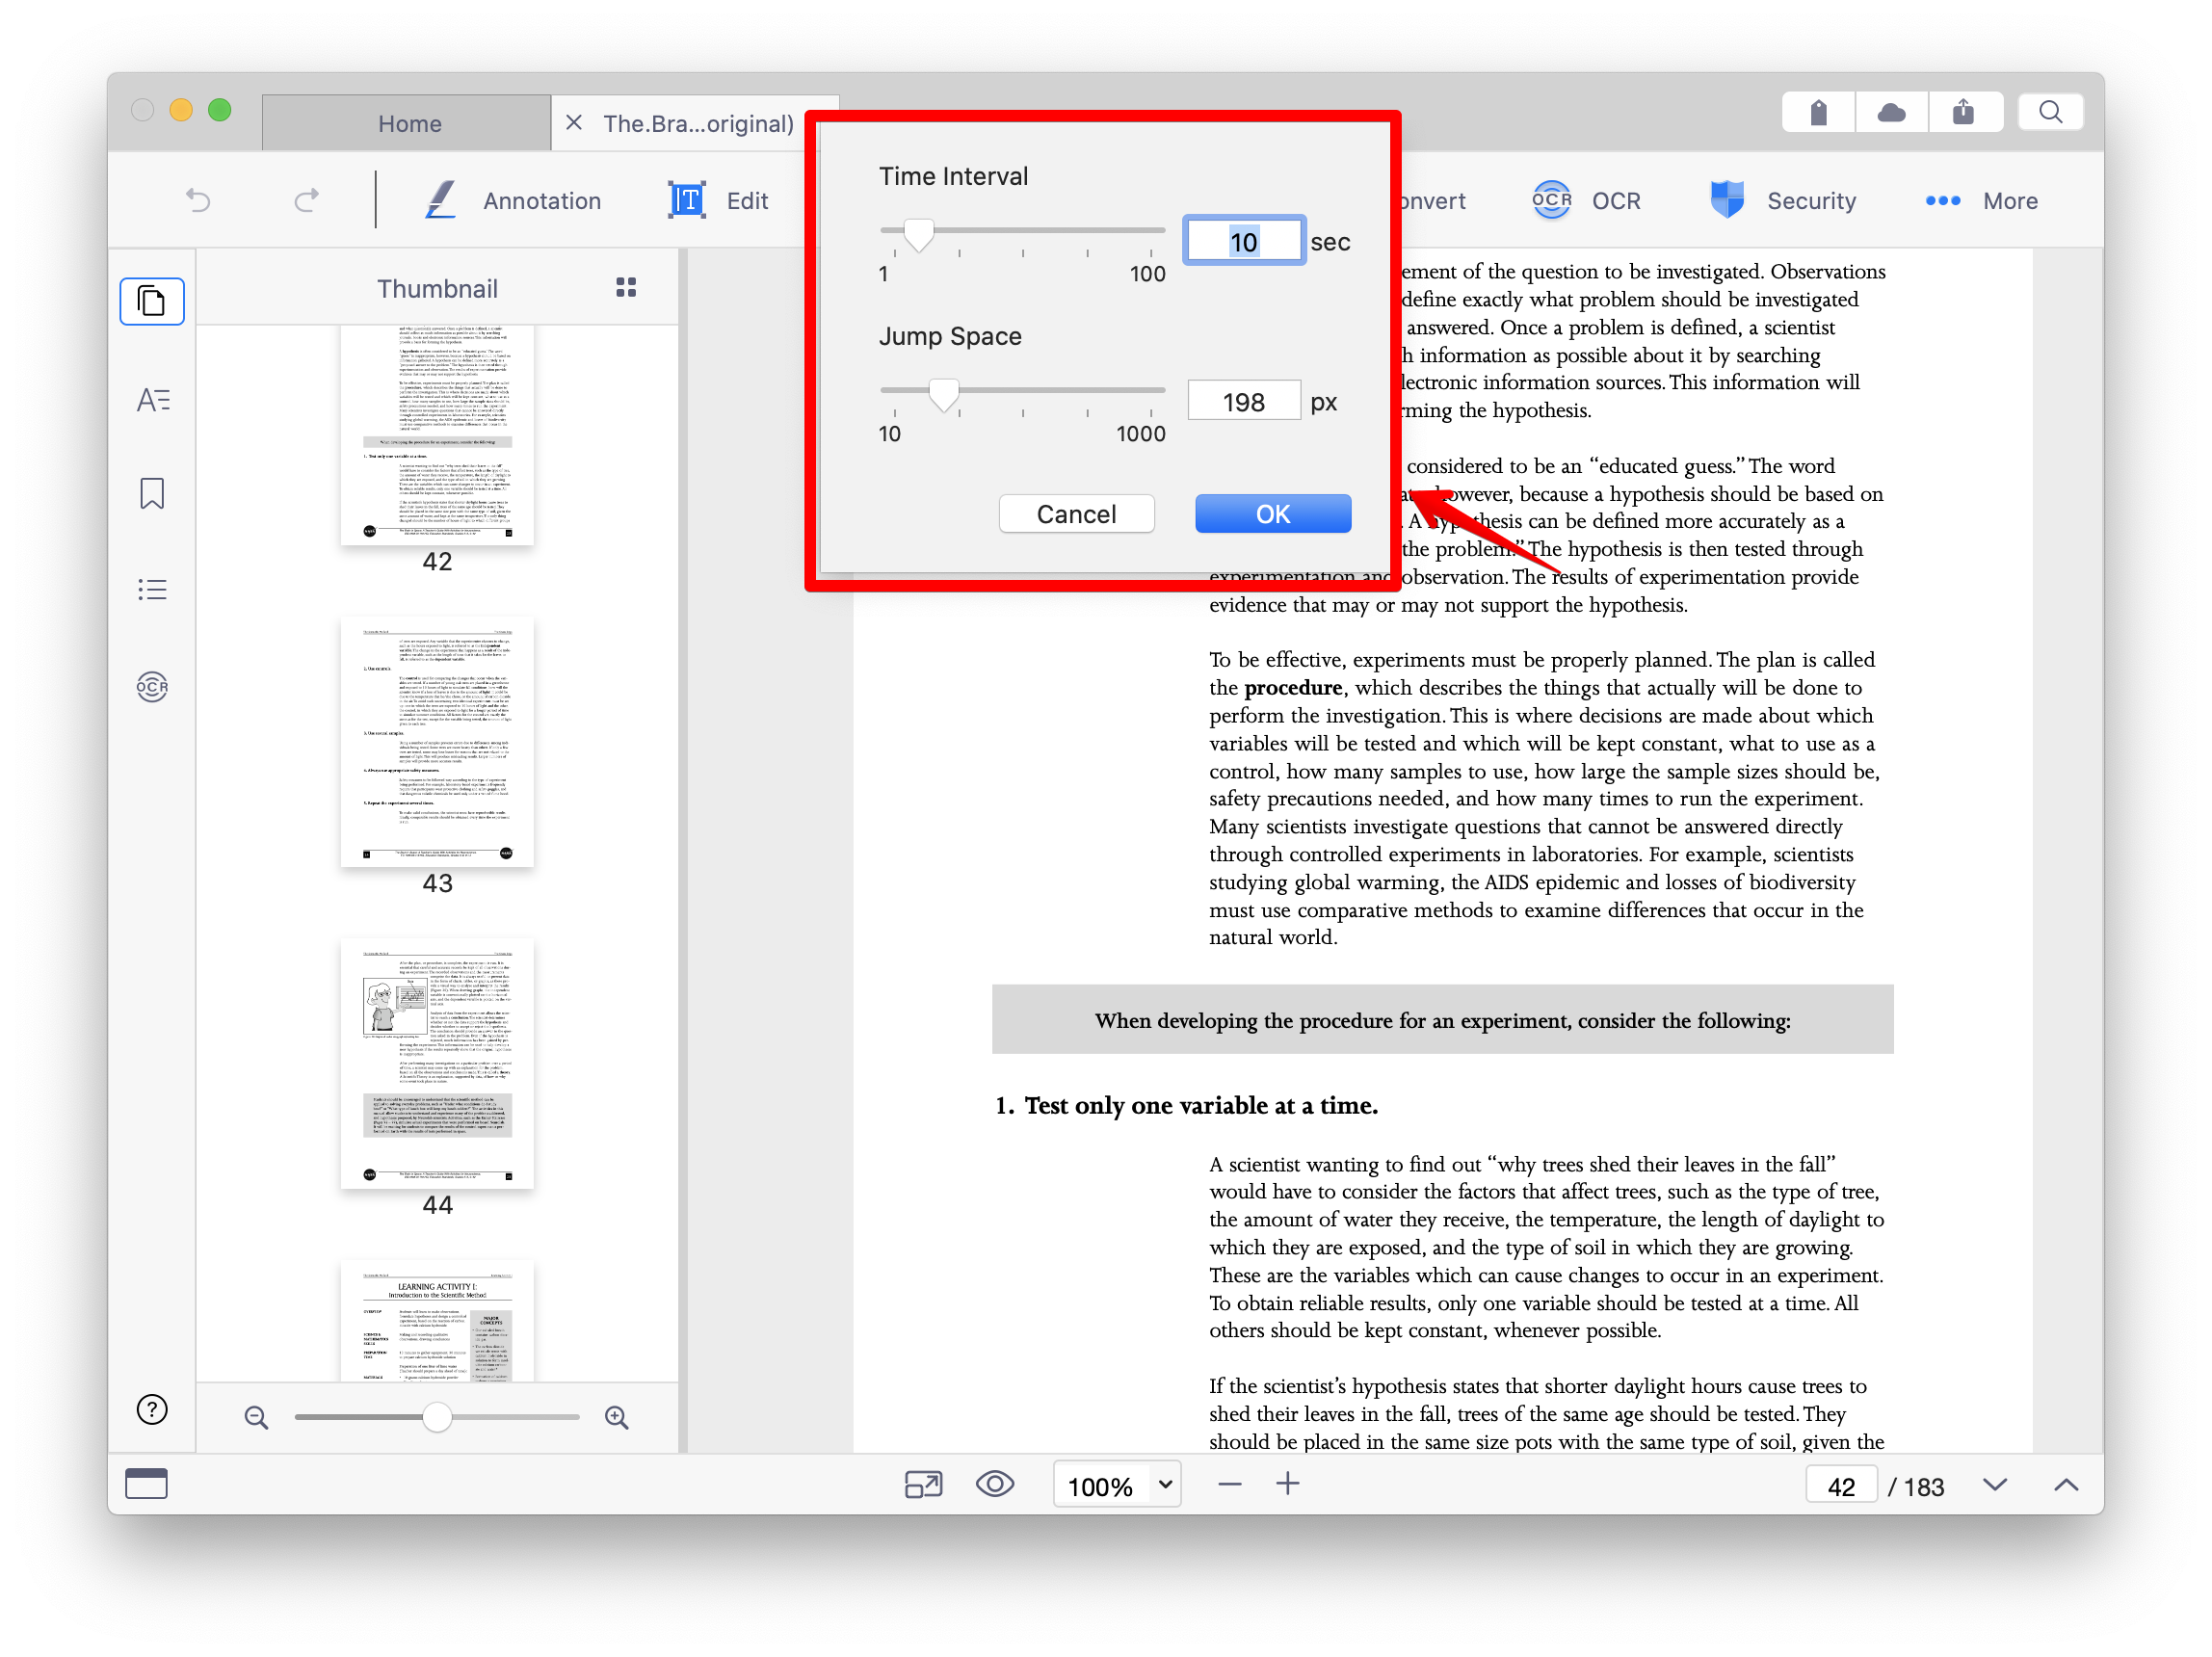Click the Jump Space slider handle

(x=943, y=394)
